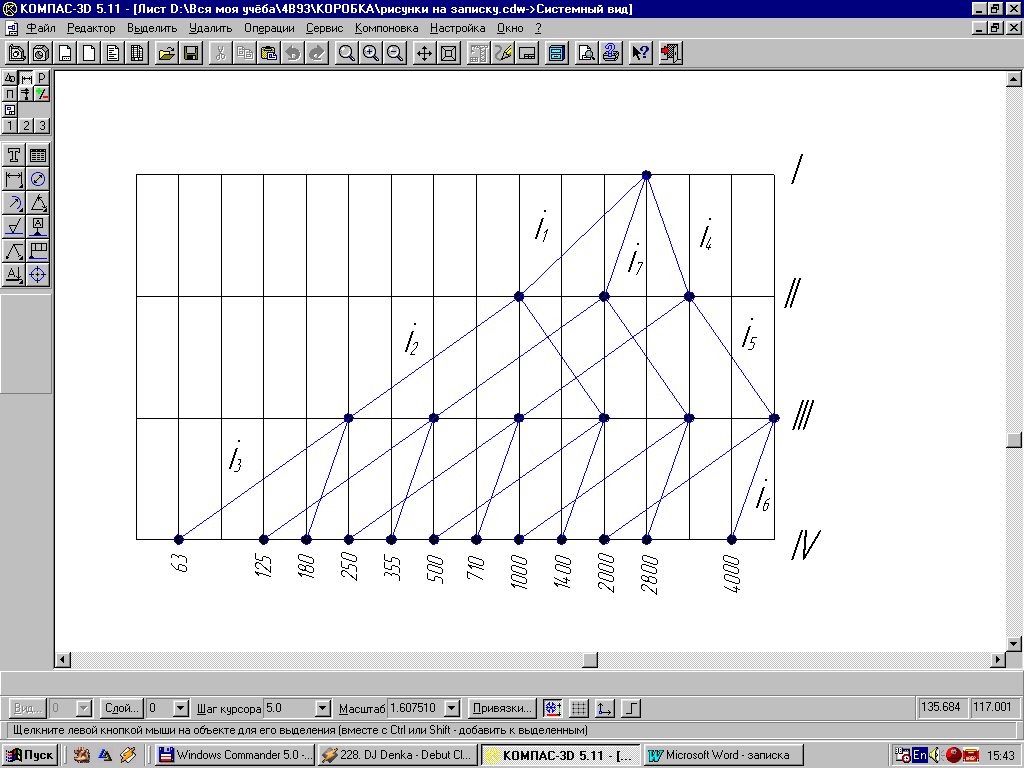Open the Выделить menu
1024x768 pixels.
tap(152, 28)
